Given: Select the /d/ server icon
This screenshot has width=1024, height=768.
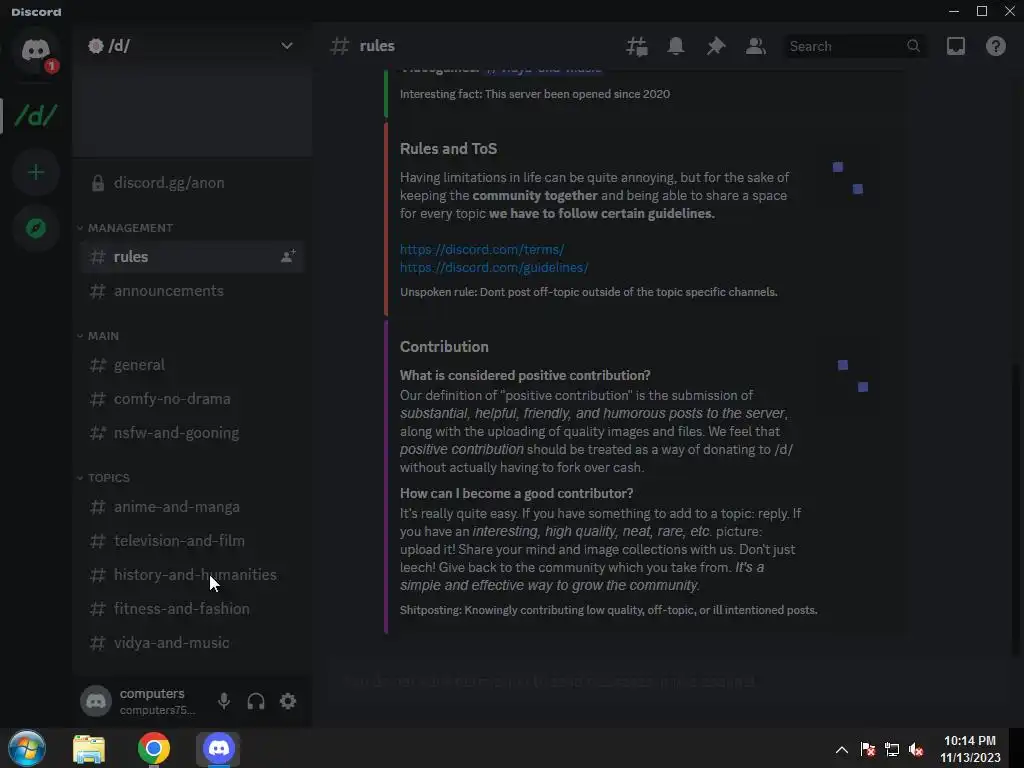Looking at the screenshot, I should [36, 116].
